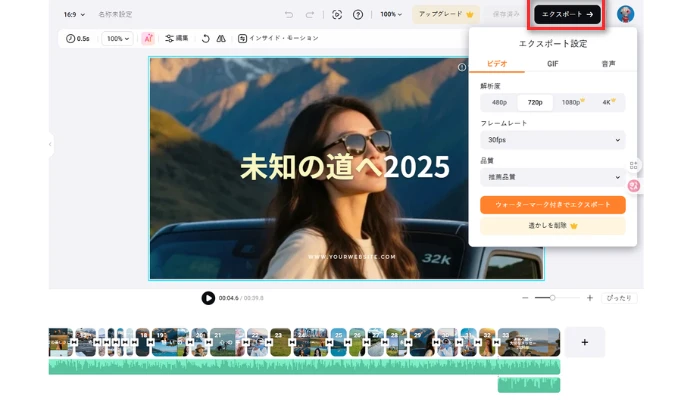Open the 16:9 aspect ratio dropdown
The height and width of the screenshot is (400, 700).
tap(75, 15)
